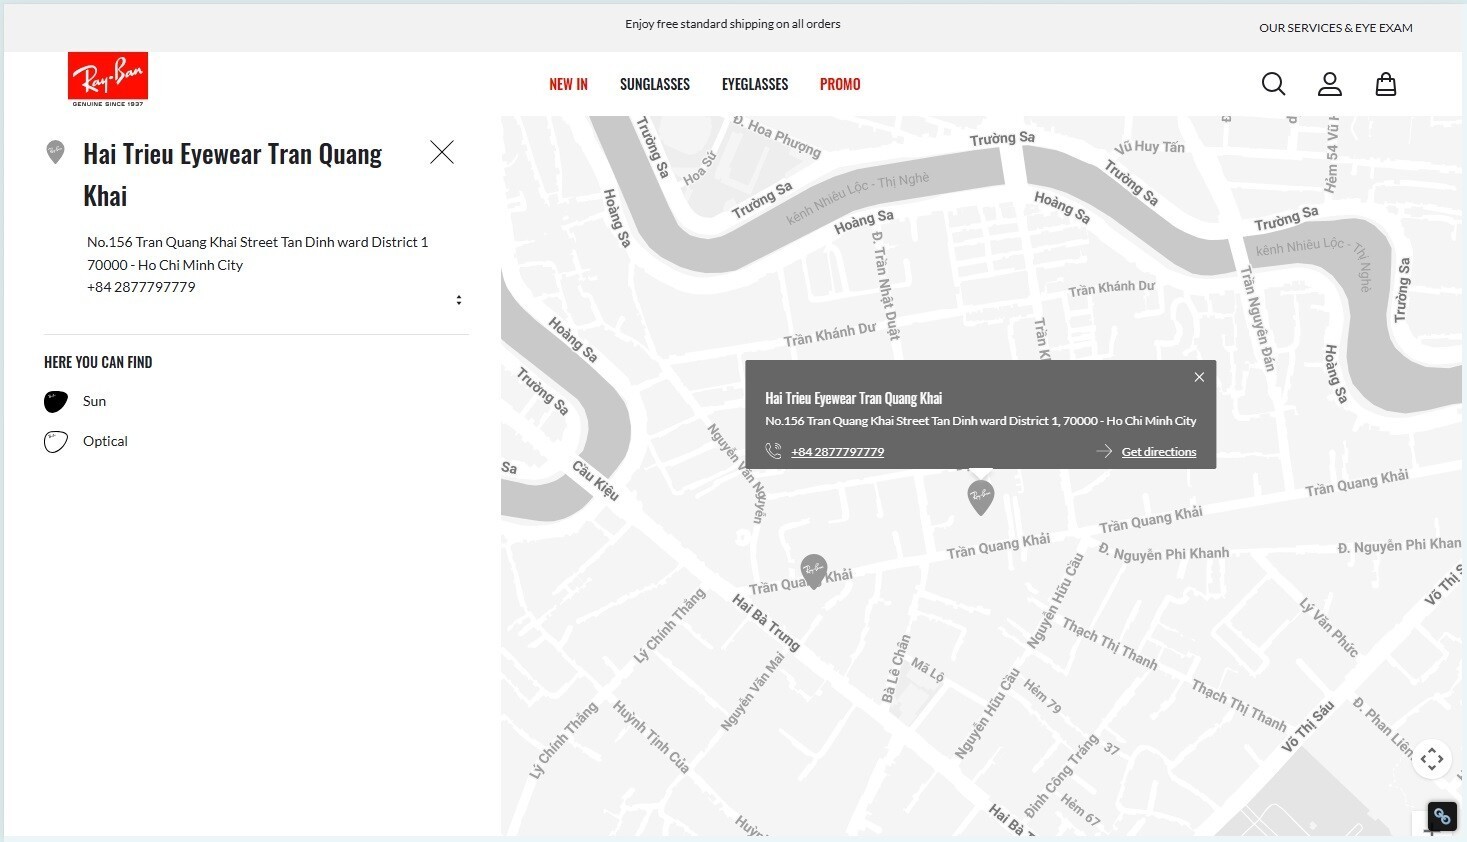Click the store name in map popup

(x=854, y=398)
